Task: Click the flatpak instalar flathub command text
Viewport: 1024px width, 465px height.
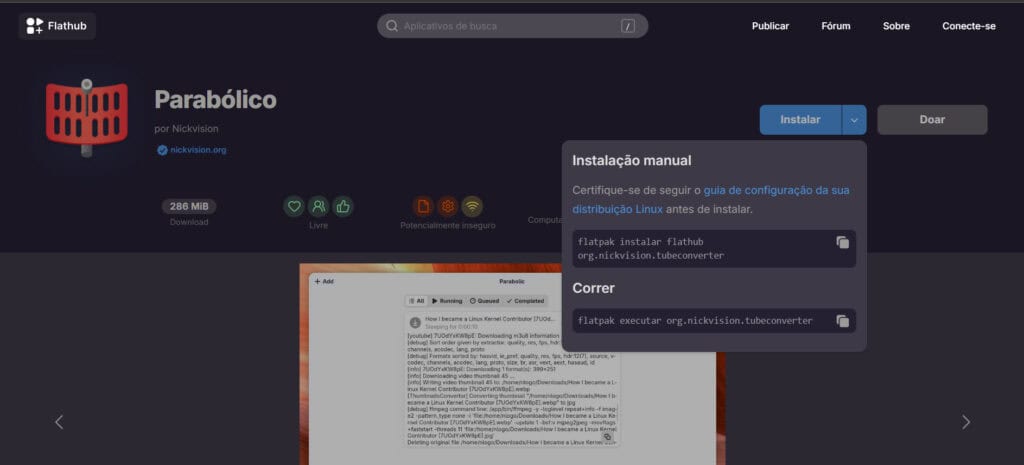Action: [x=650, y=249]
